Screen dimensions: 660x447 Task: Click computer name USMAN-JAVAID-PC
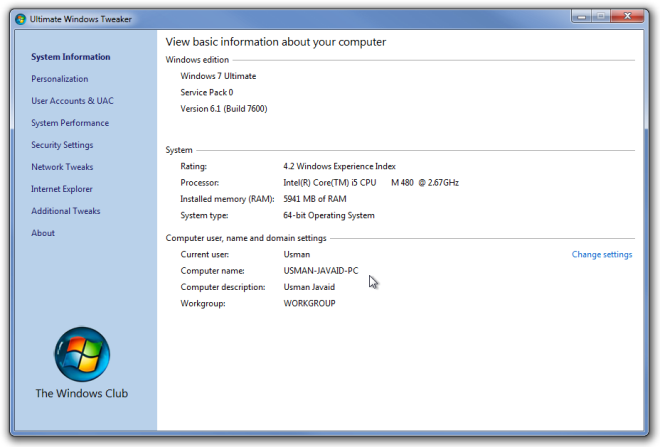(321, 271)
